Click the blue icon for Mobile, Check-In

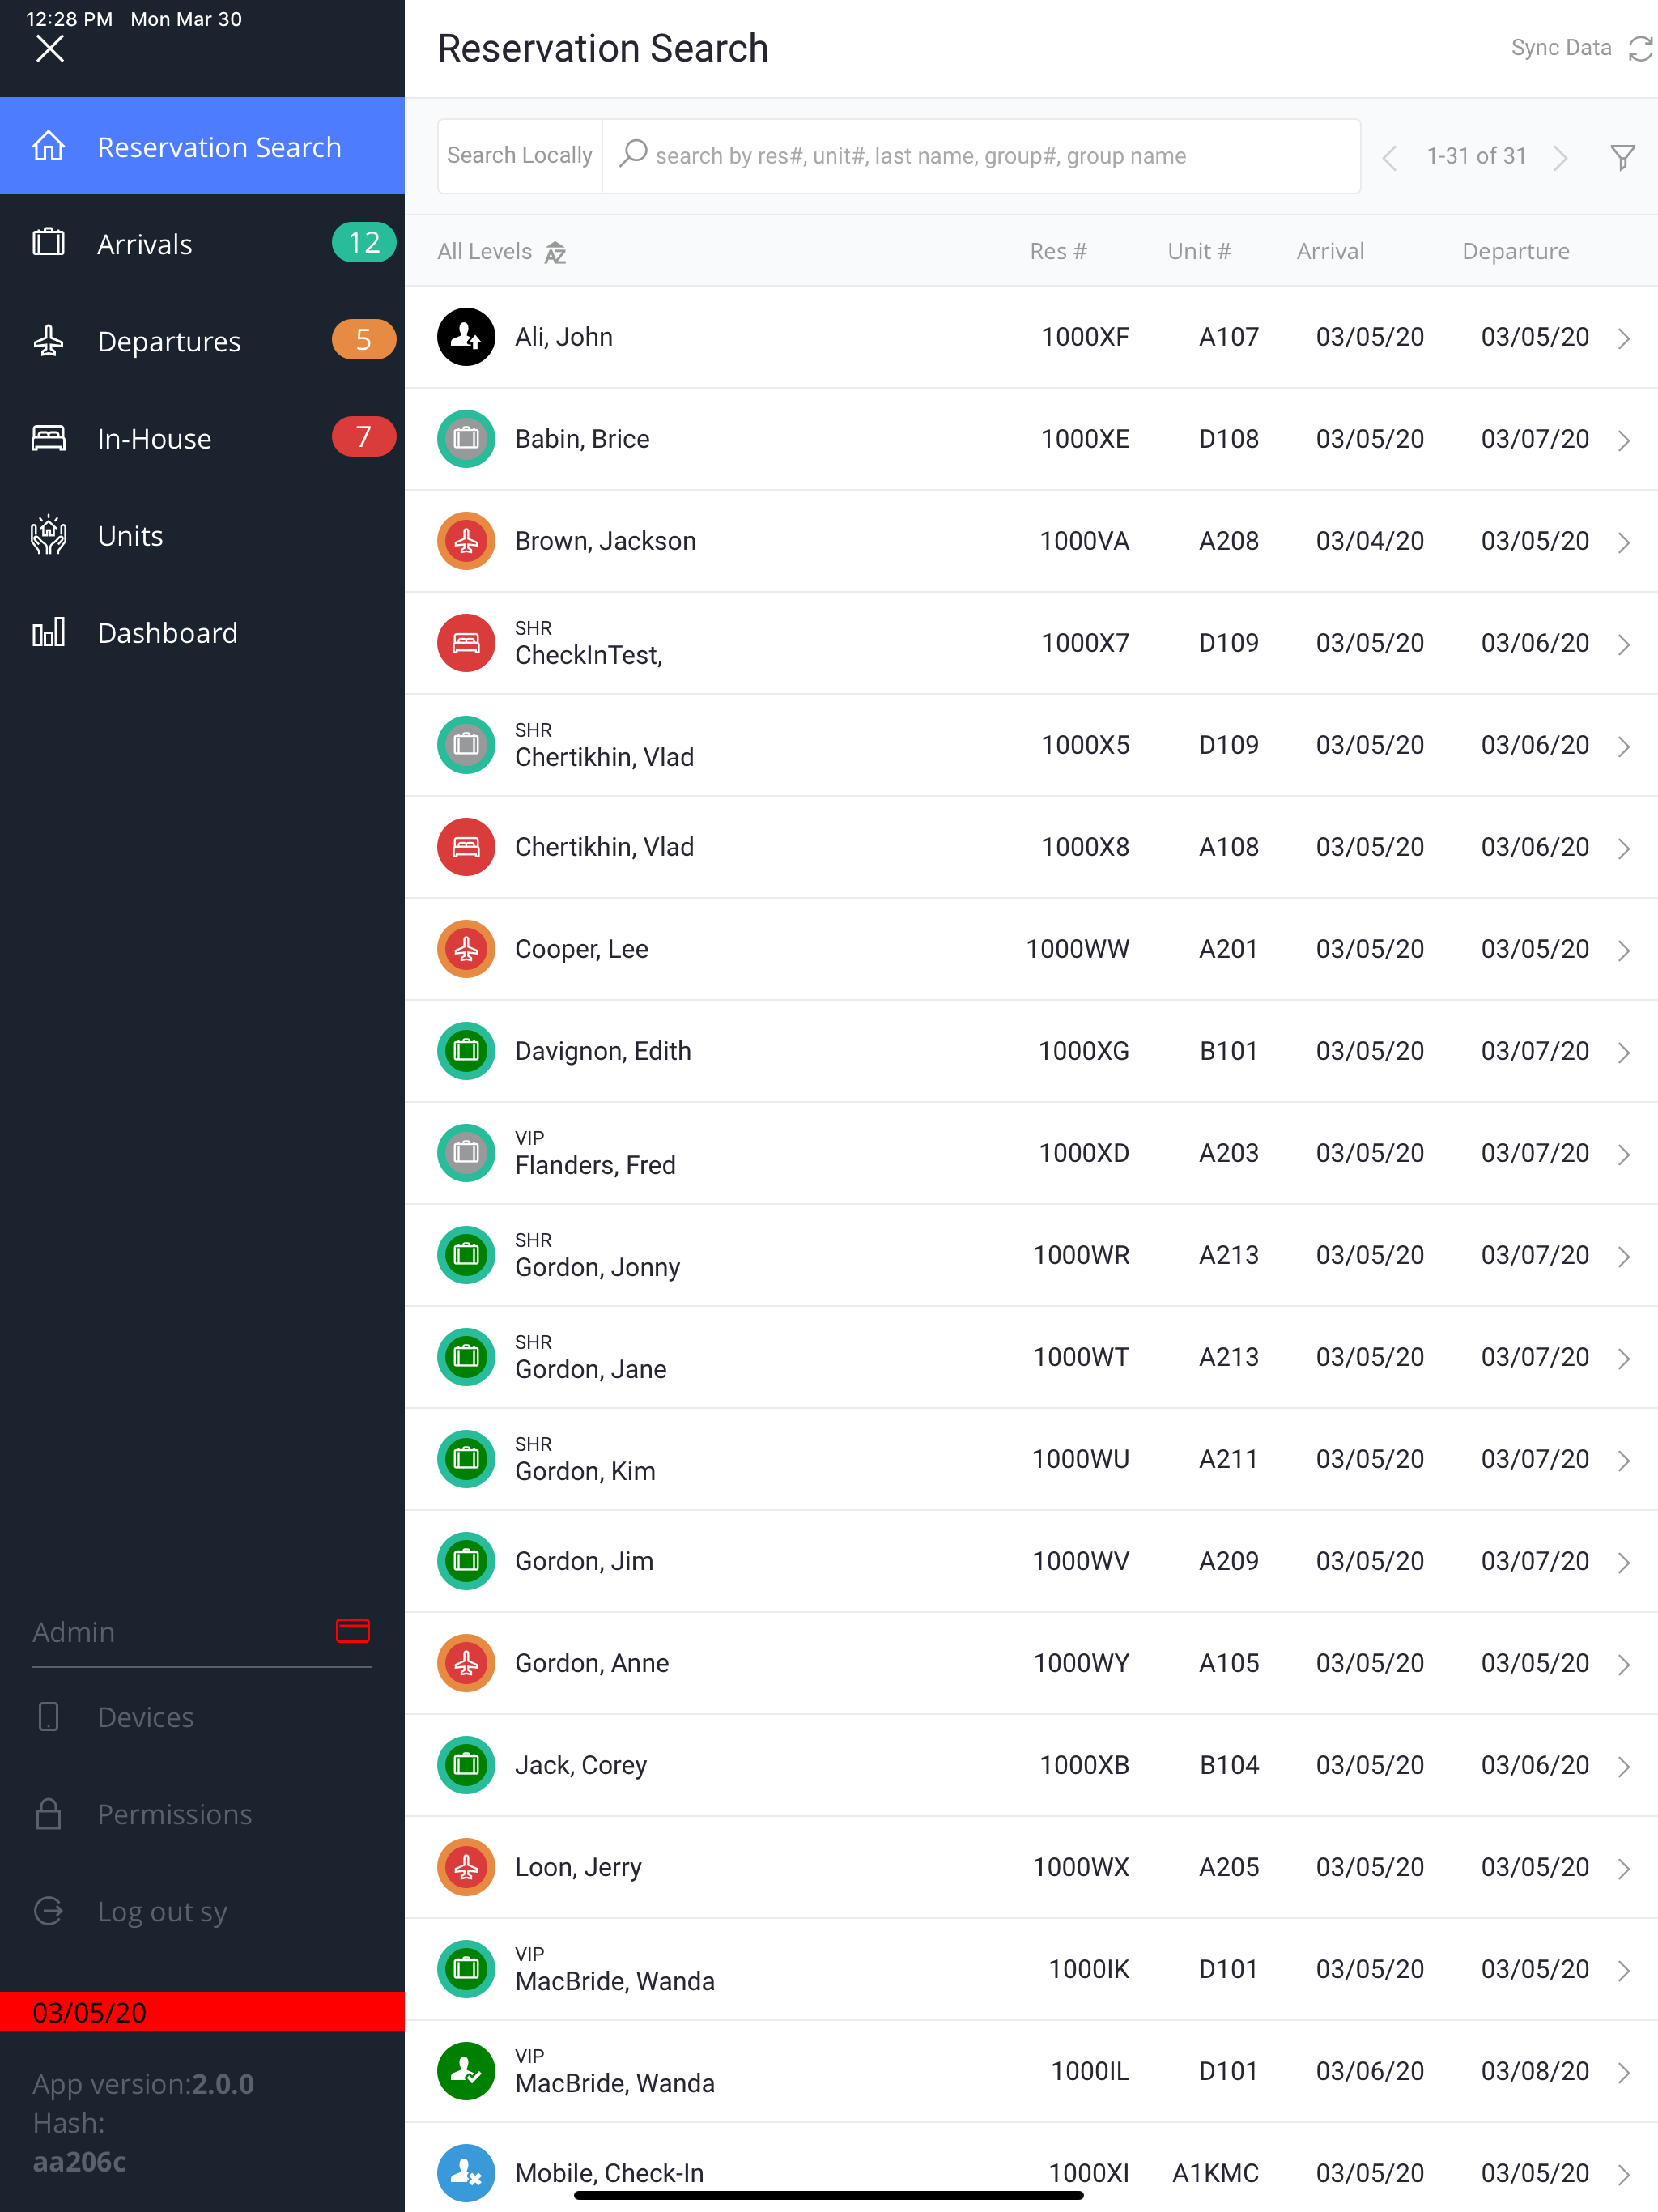click(466, 2172)
